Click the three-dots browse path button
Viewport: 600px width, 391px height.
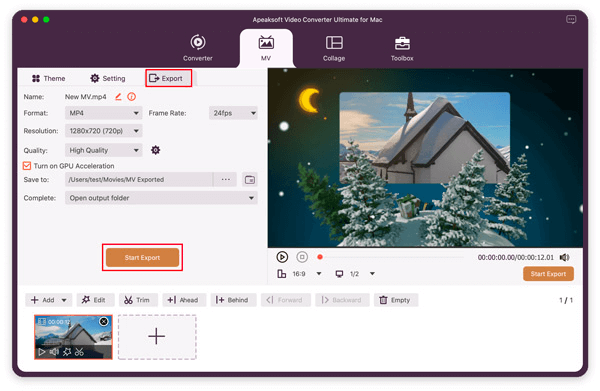225,179
